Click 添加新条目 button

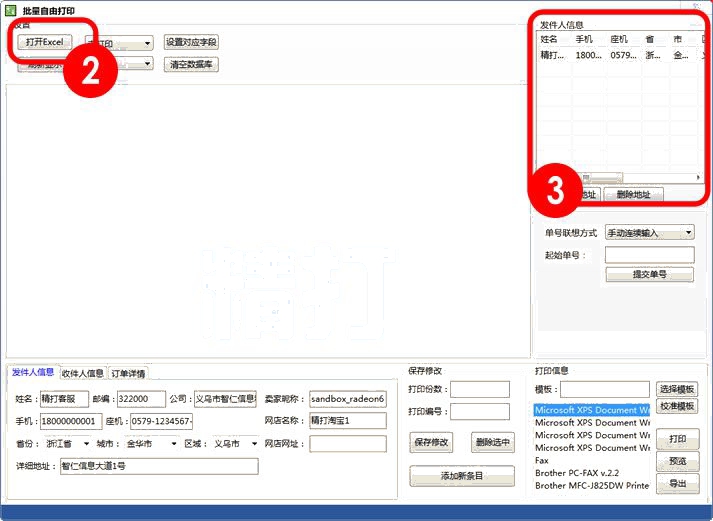(462, 476)
